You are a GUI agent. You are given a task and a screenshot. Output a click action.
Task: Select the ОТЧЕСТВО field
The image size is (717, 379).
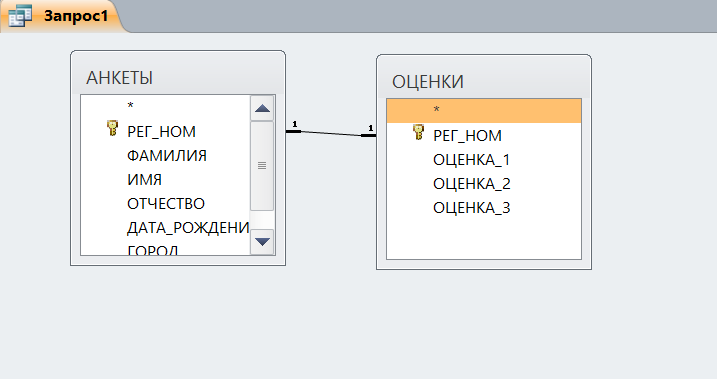[x=166, y=203]
